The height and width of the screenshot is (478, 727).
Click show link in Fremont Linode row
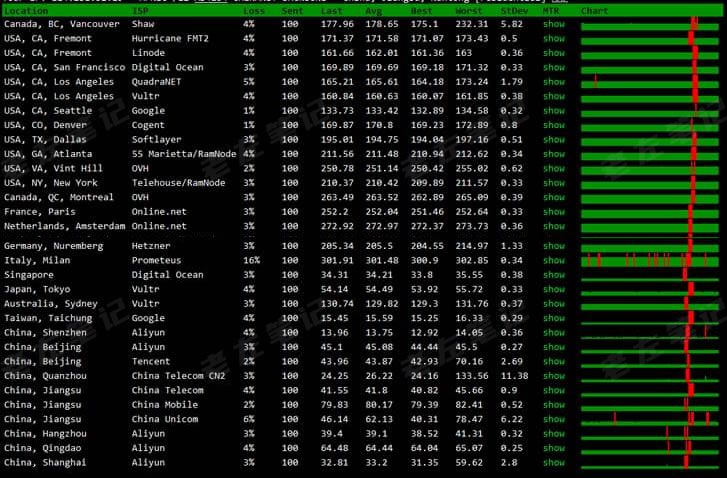(x=553, y=52)
